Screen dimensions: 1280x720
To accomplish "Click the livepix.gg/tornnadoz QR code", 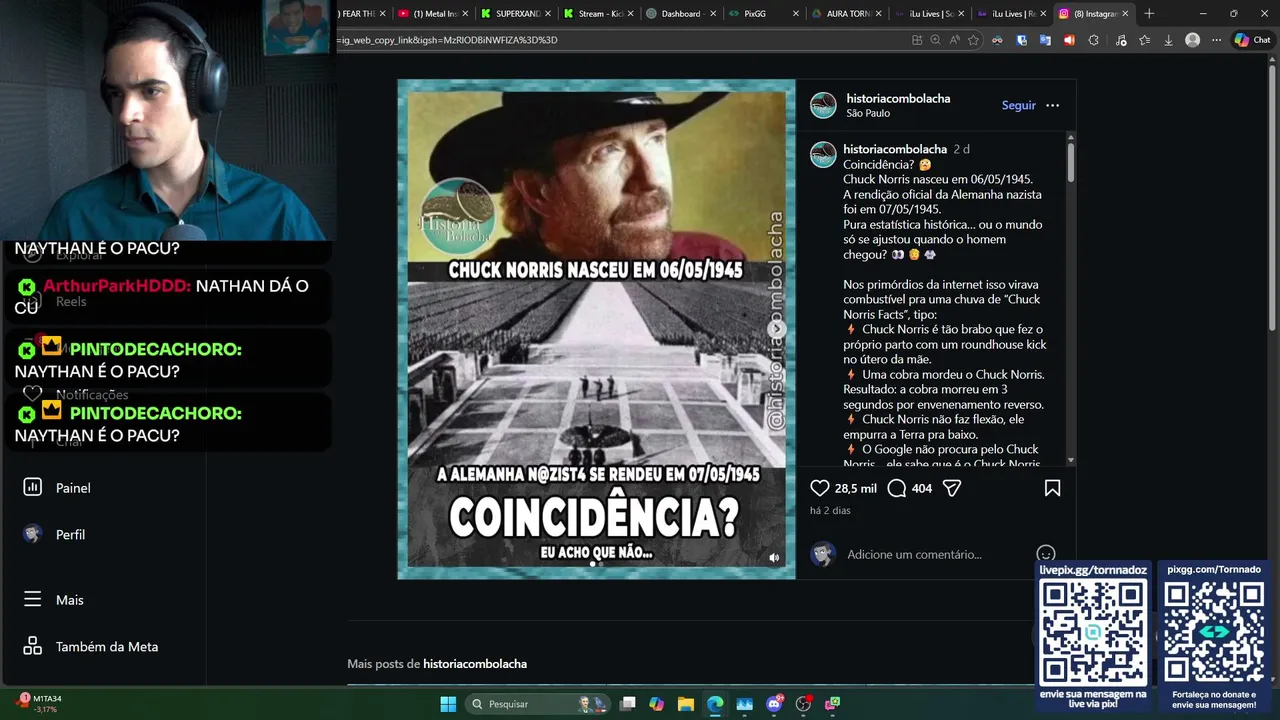I will [1093, 631].
